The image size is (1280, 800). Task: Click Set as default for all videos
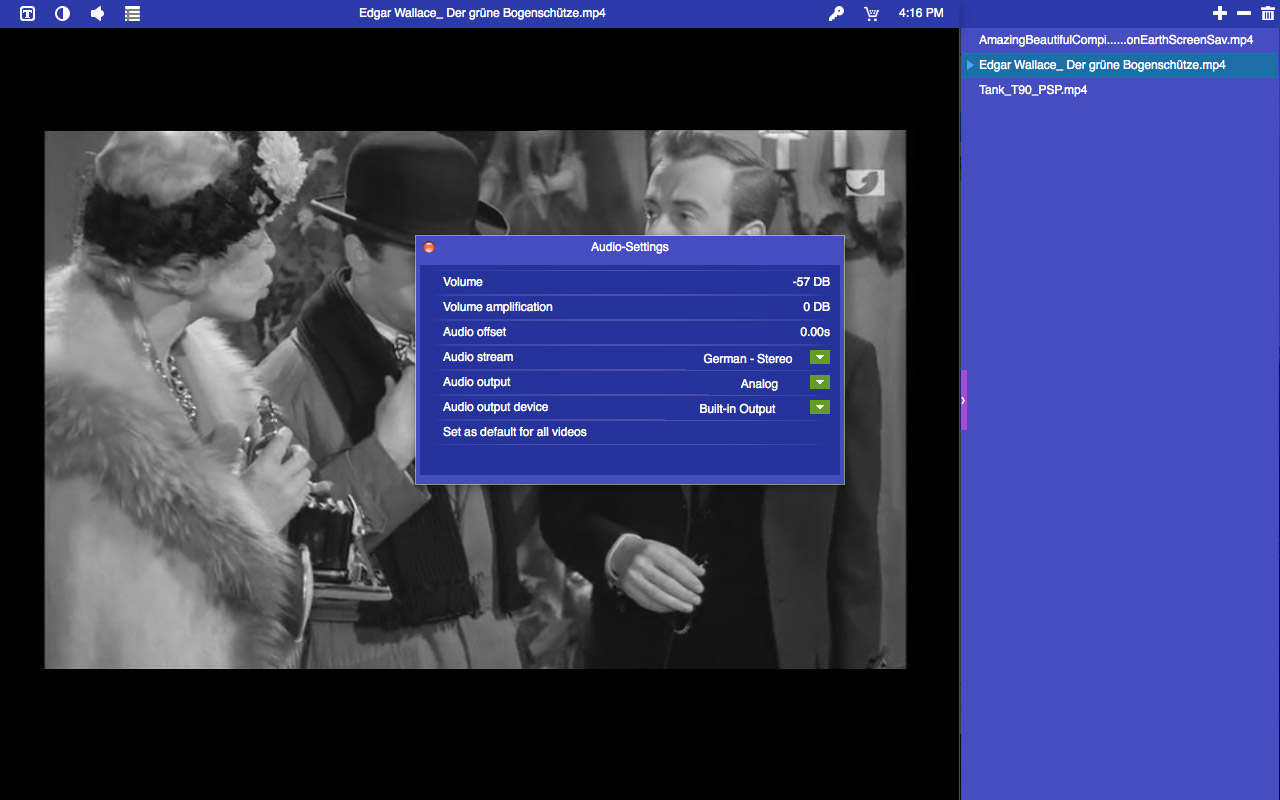pyautogui.click(x=515, y=432)
